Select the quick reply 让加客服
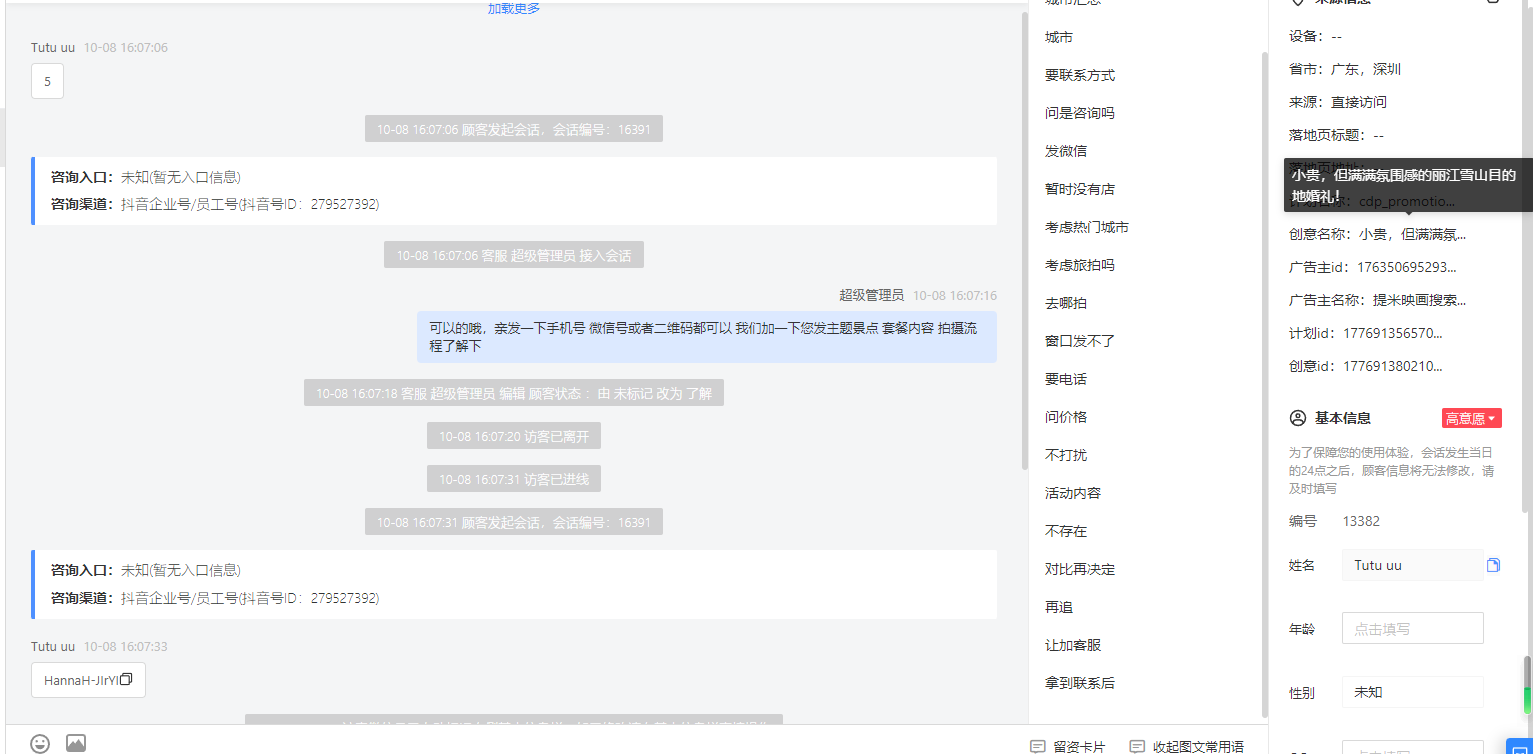The image size is (1533, 754). pos(1073,645)
